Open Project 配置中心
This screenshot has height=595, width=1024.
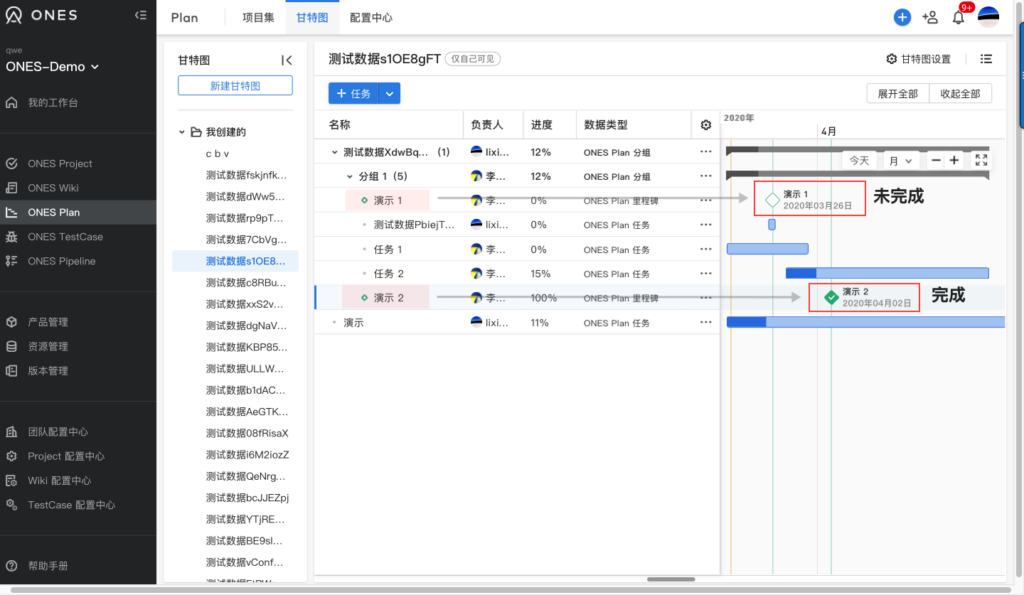click(x=65, y=456)
